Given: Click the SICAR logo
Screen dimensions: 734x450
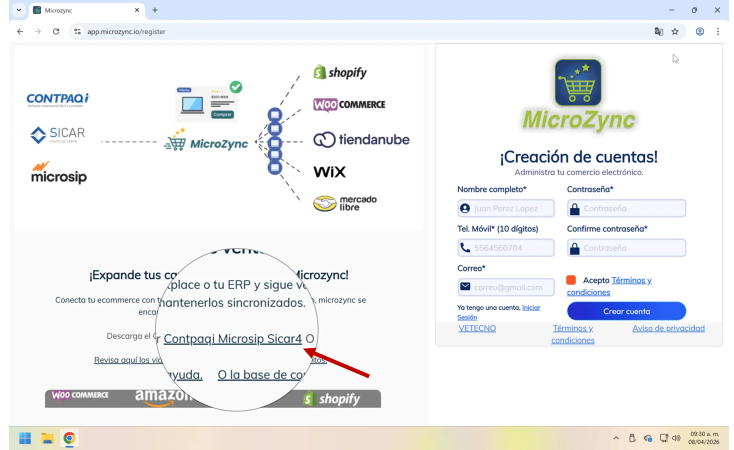Looking at the screenshot, I should [58, 135].
